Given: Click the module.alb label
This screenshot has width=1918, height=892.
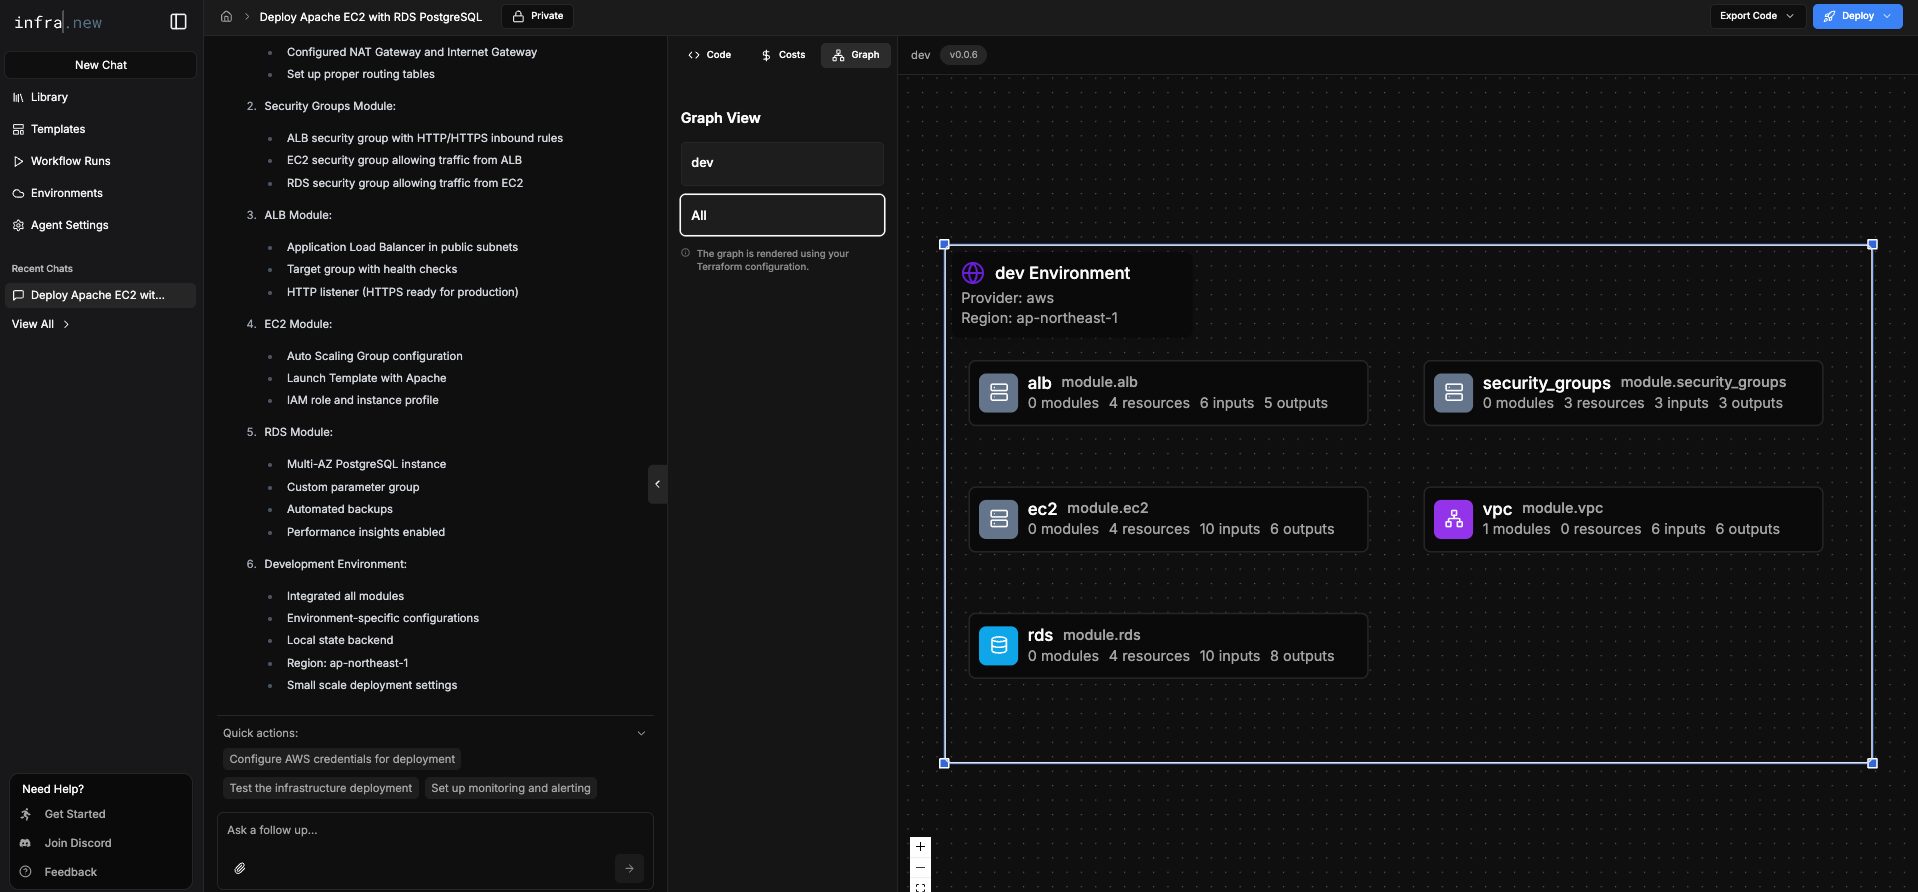Looking at the screenshot, I should [x=1099, y=382].
